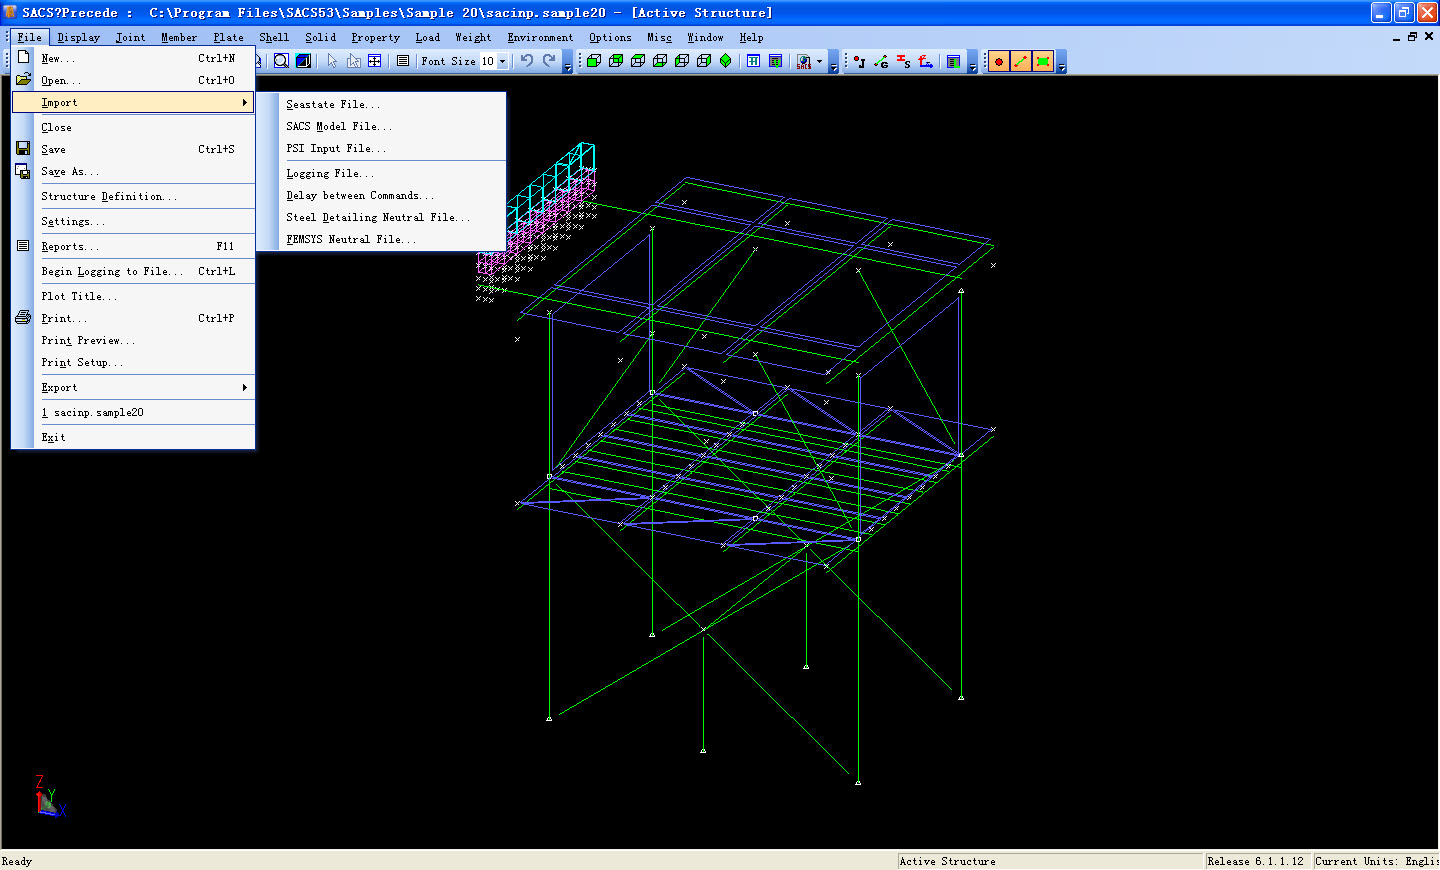This screenshot has height=870, width=1440.
Task: Expand the Export submenu
Action: [134, 387]
